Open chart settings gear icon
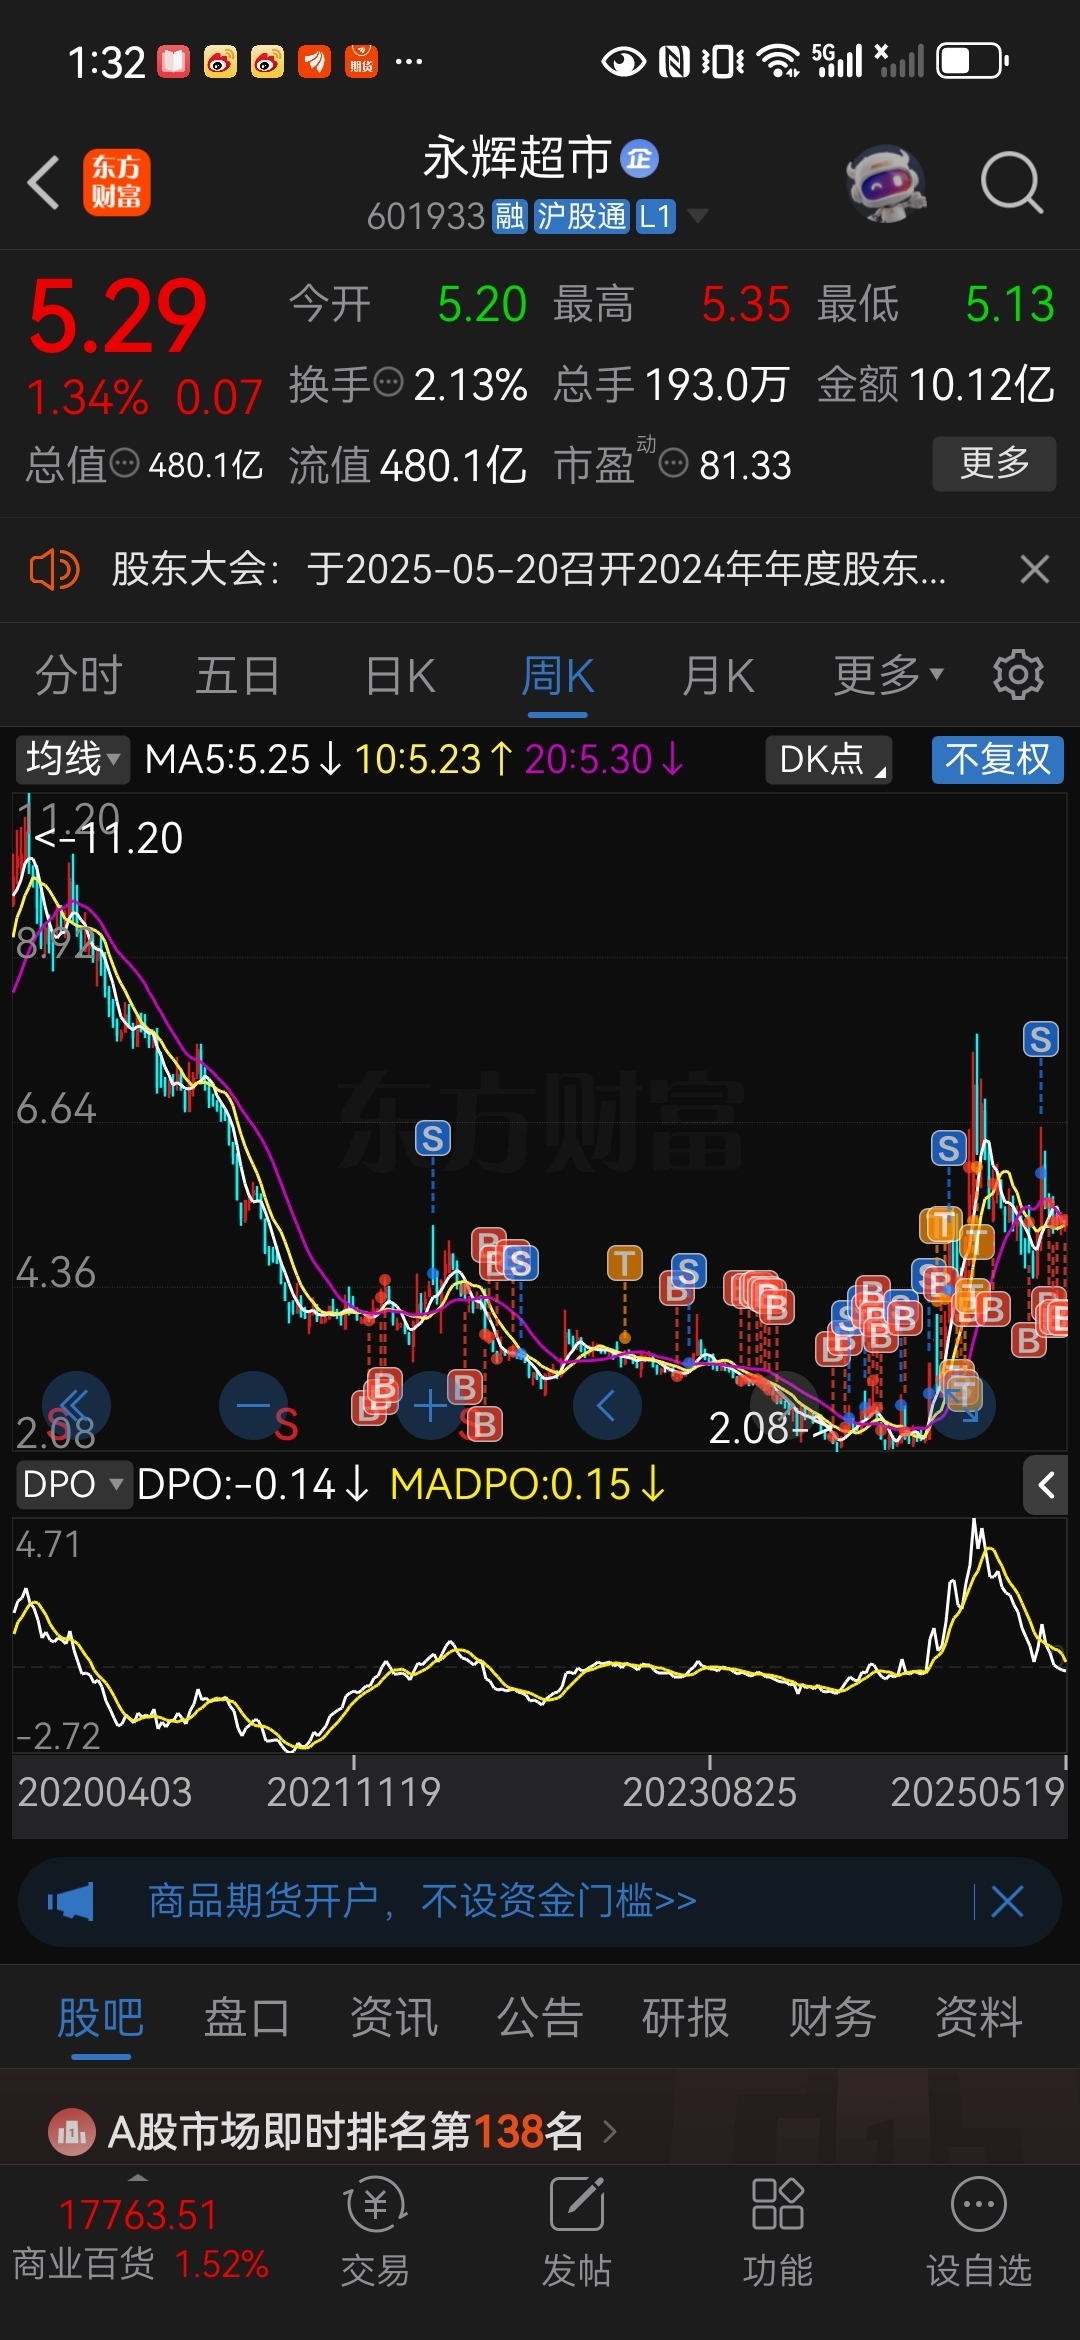The width and height of the screenshot is (1080, 2340). click(1018, 675)
